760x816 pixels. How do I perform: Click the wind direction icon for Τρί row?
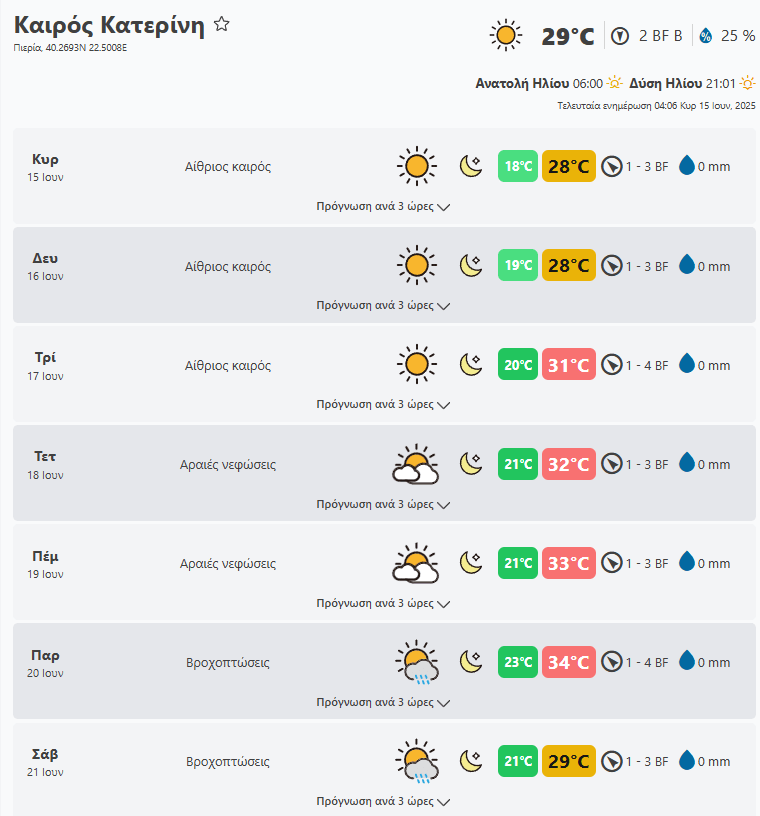point(612,365)
